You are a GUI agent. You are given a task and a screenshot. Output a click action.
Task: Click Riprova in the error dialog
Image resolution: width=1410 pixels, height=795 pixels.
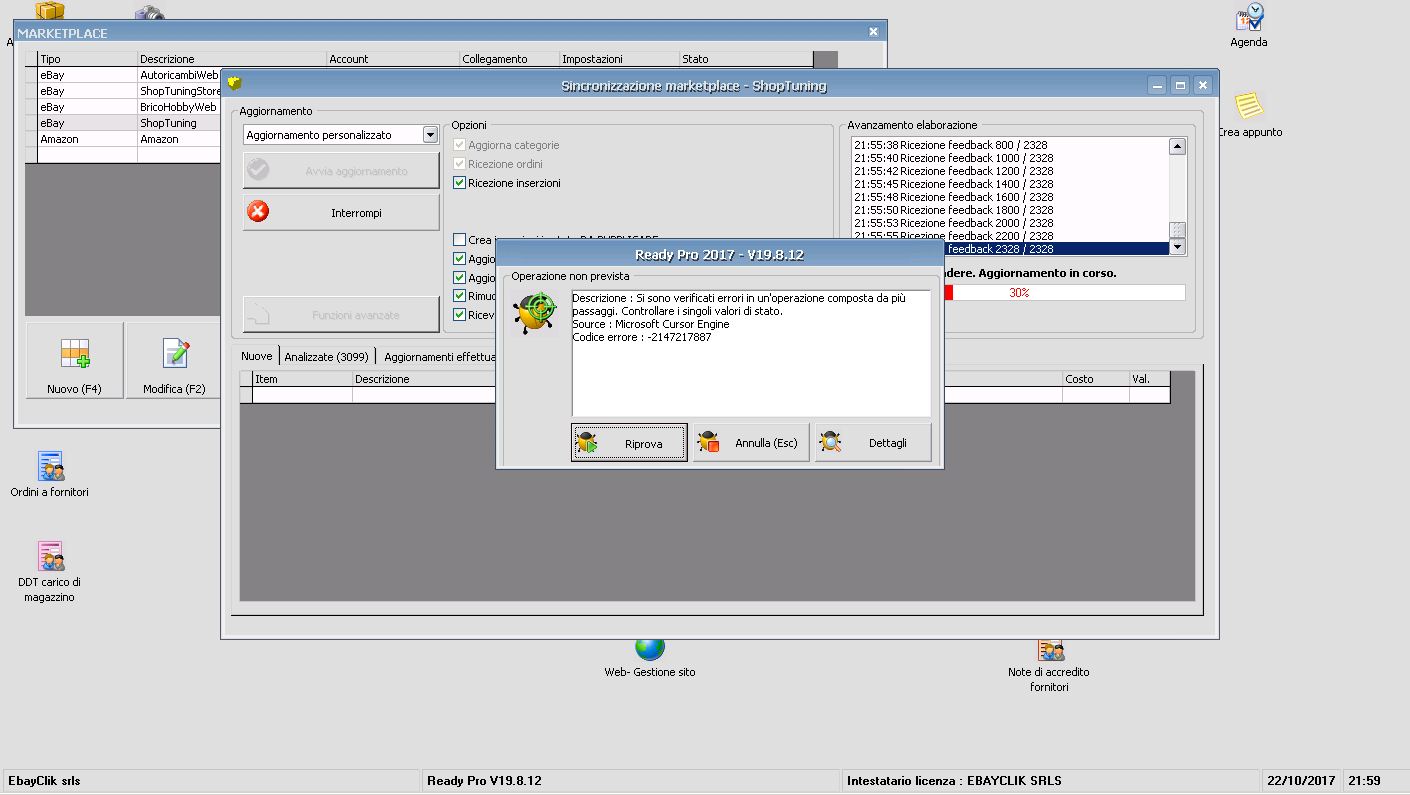point(630,443)
